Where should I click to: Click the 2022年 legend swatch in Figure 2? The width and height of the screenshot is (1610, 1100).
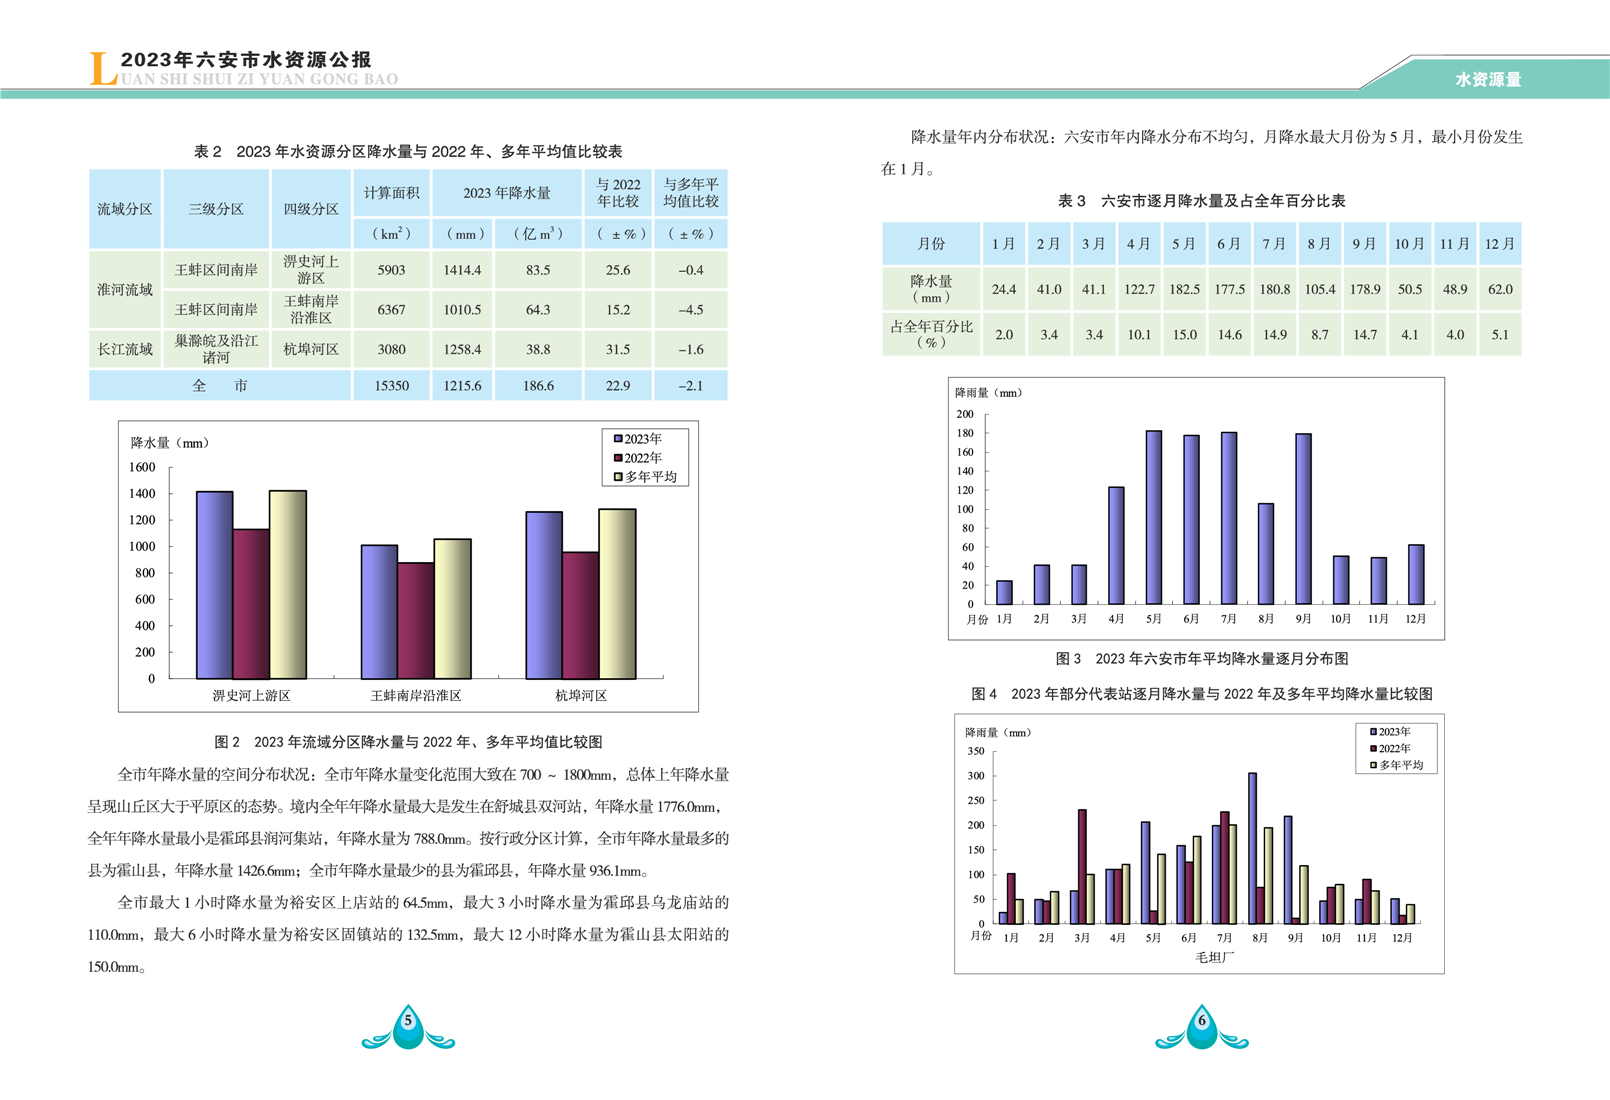(x=619, y=458)
